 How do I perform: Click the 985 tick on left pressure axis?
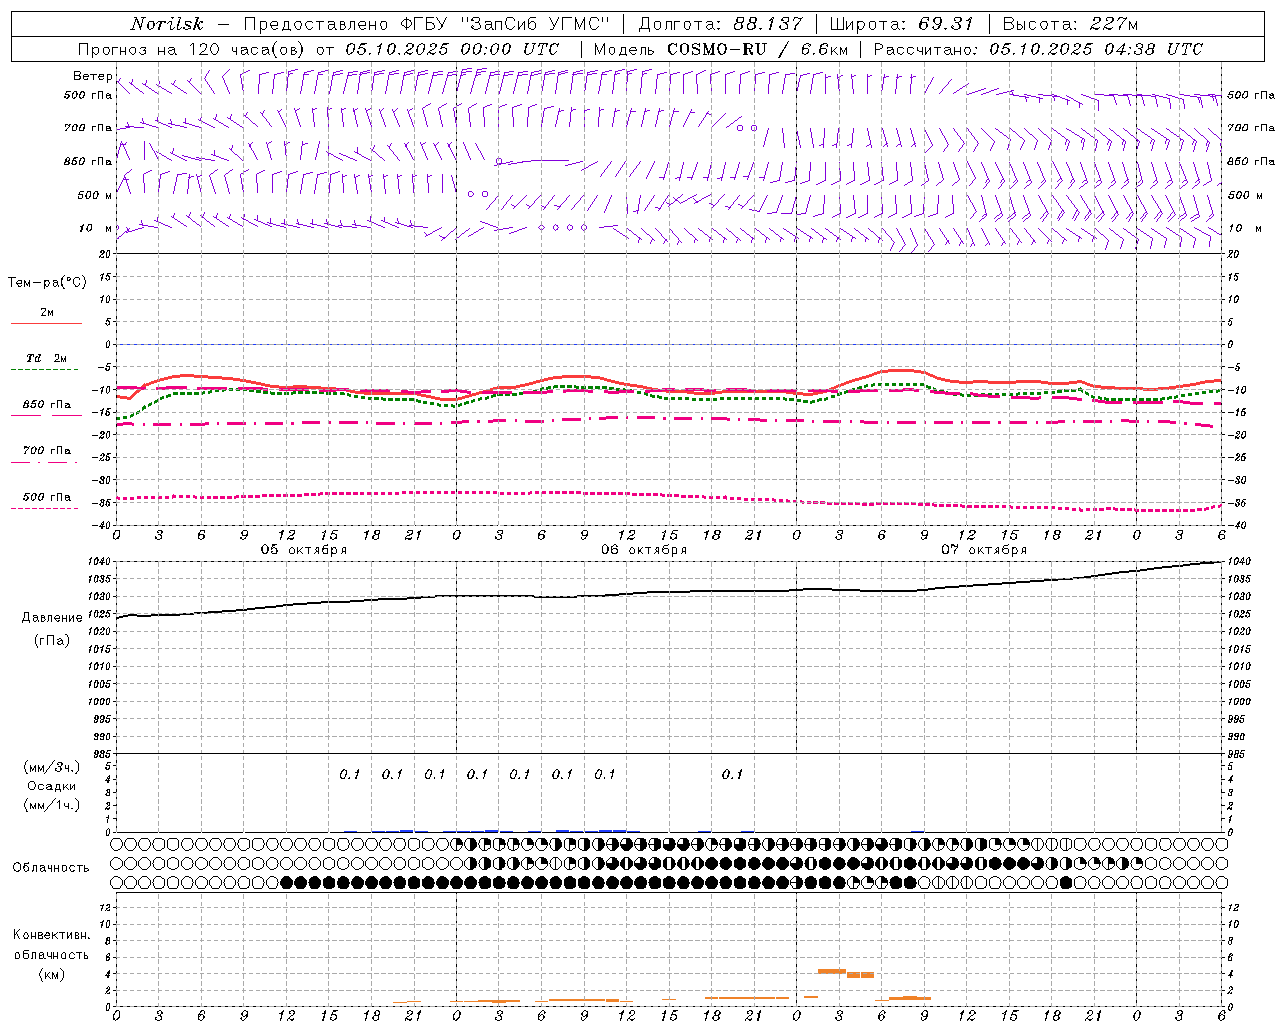[103, 754]
